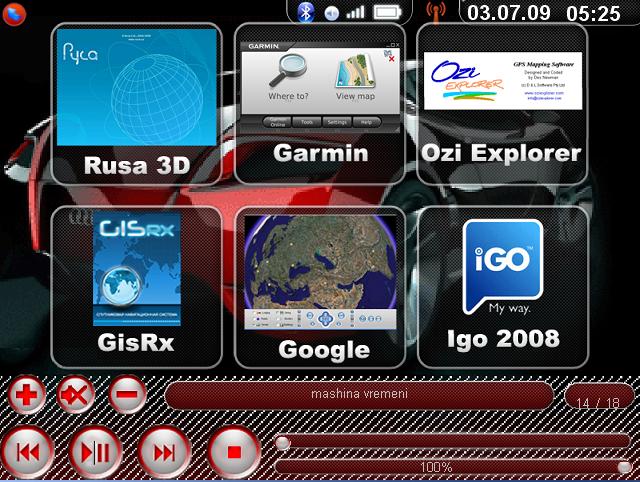Mute audio with the crossed speaker button
Viewport: 640px width, 482px height.
[76, 394]
